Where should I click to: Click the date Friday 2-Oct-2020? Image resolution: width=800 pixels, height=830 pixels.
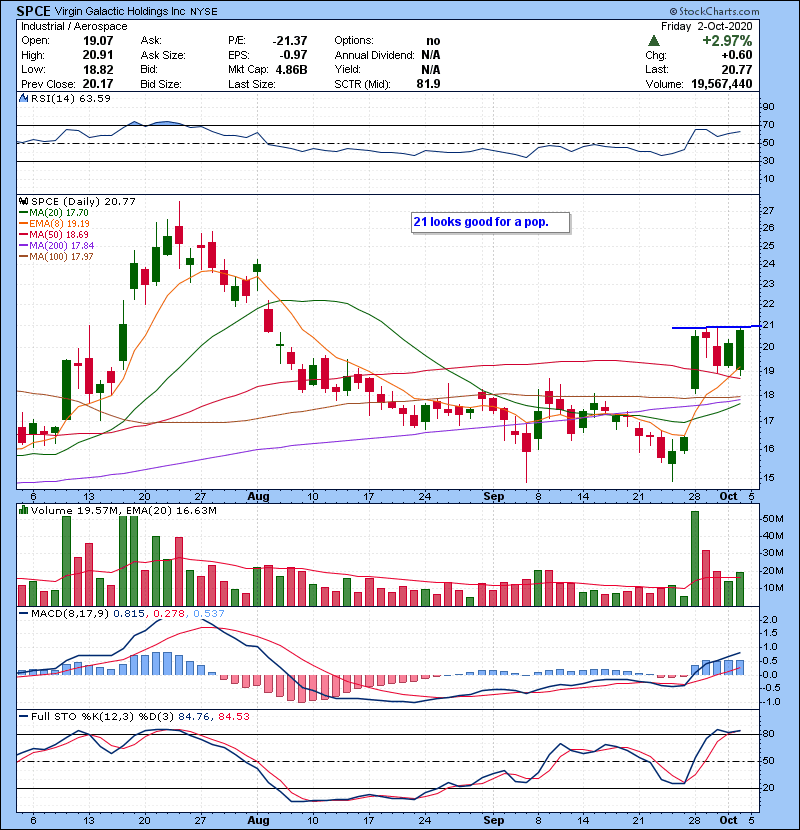pyautogui.click(x=707, y=26)
